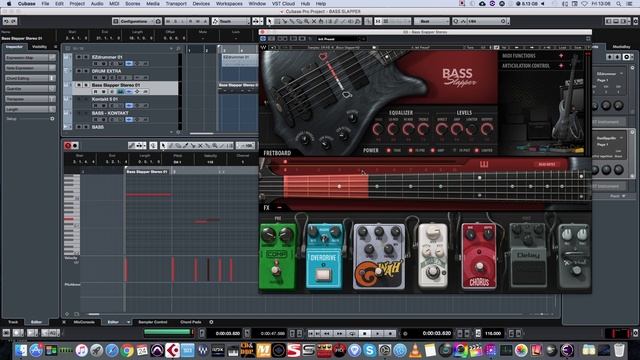Toggle the LIMITER power switch in Bass Slapper

[x=476, y=151]
